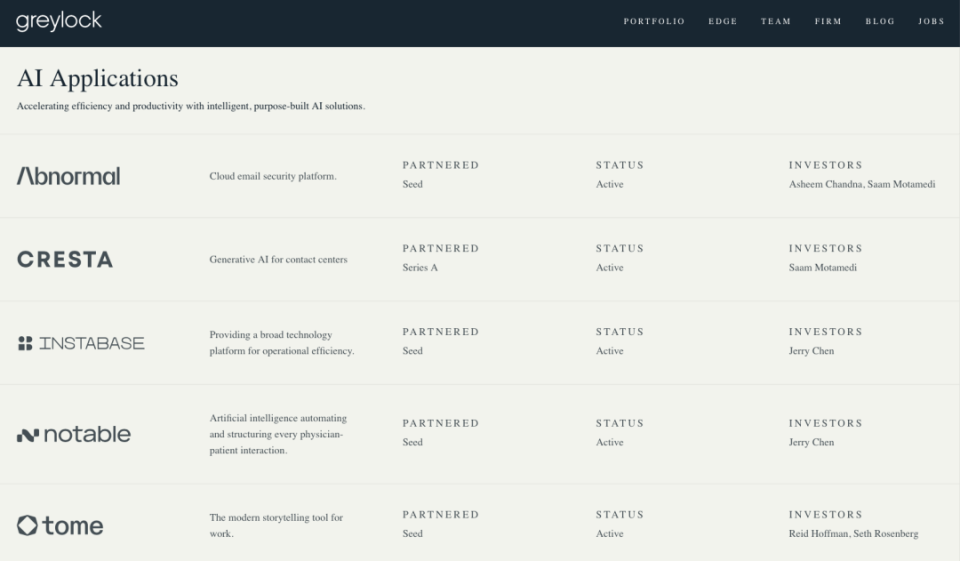Click Jerry Chen in the notable row

811,442
